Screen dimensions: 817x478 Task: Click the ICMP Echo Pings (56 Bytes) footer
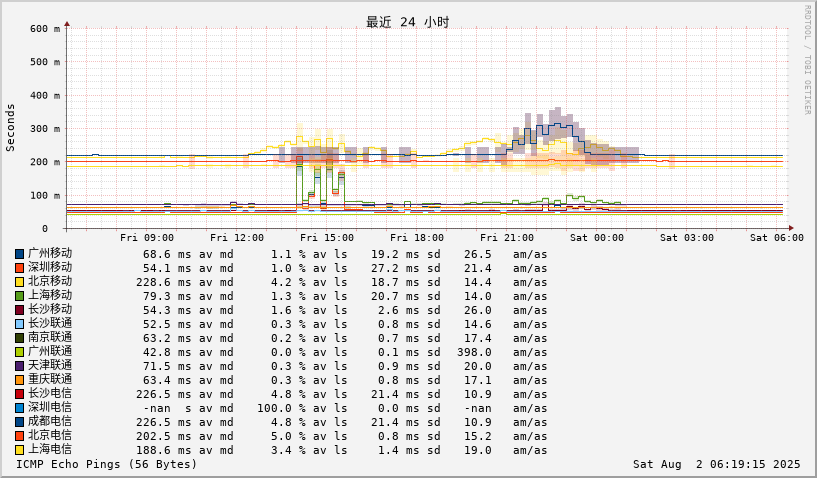(107, 464)
